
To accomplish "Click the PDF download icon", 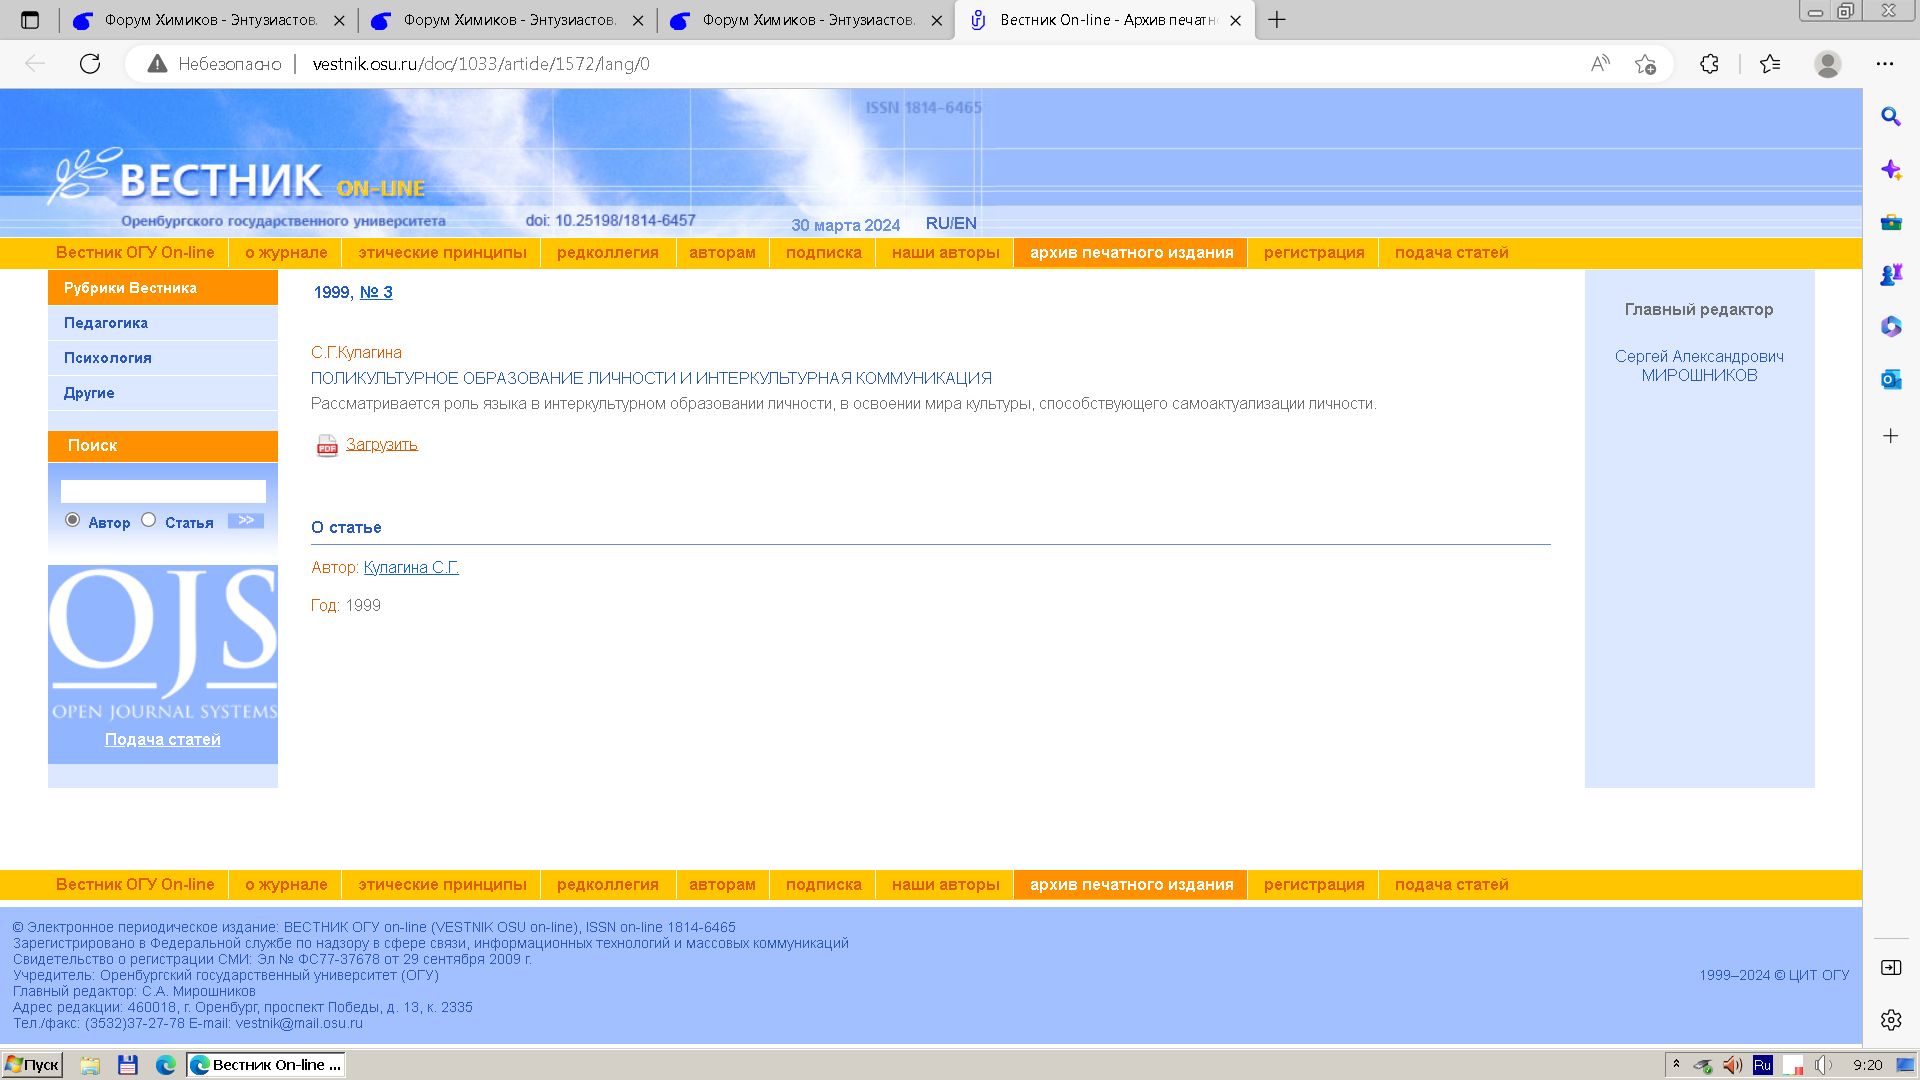I will (327, 446).
